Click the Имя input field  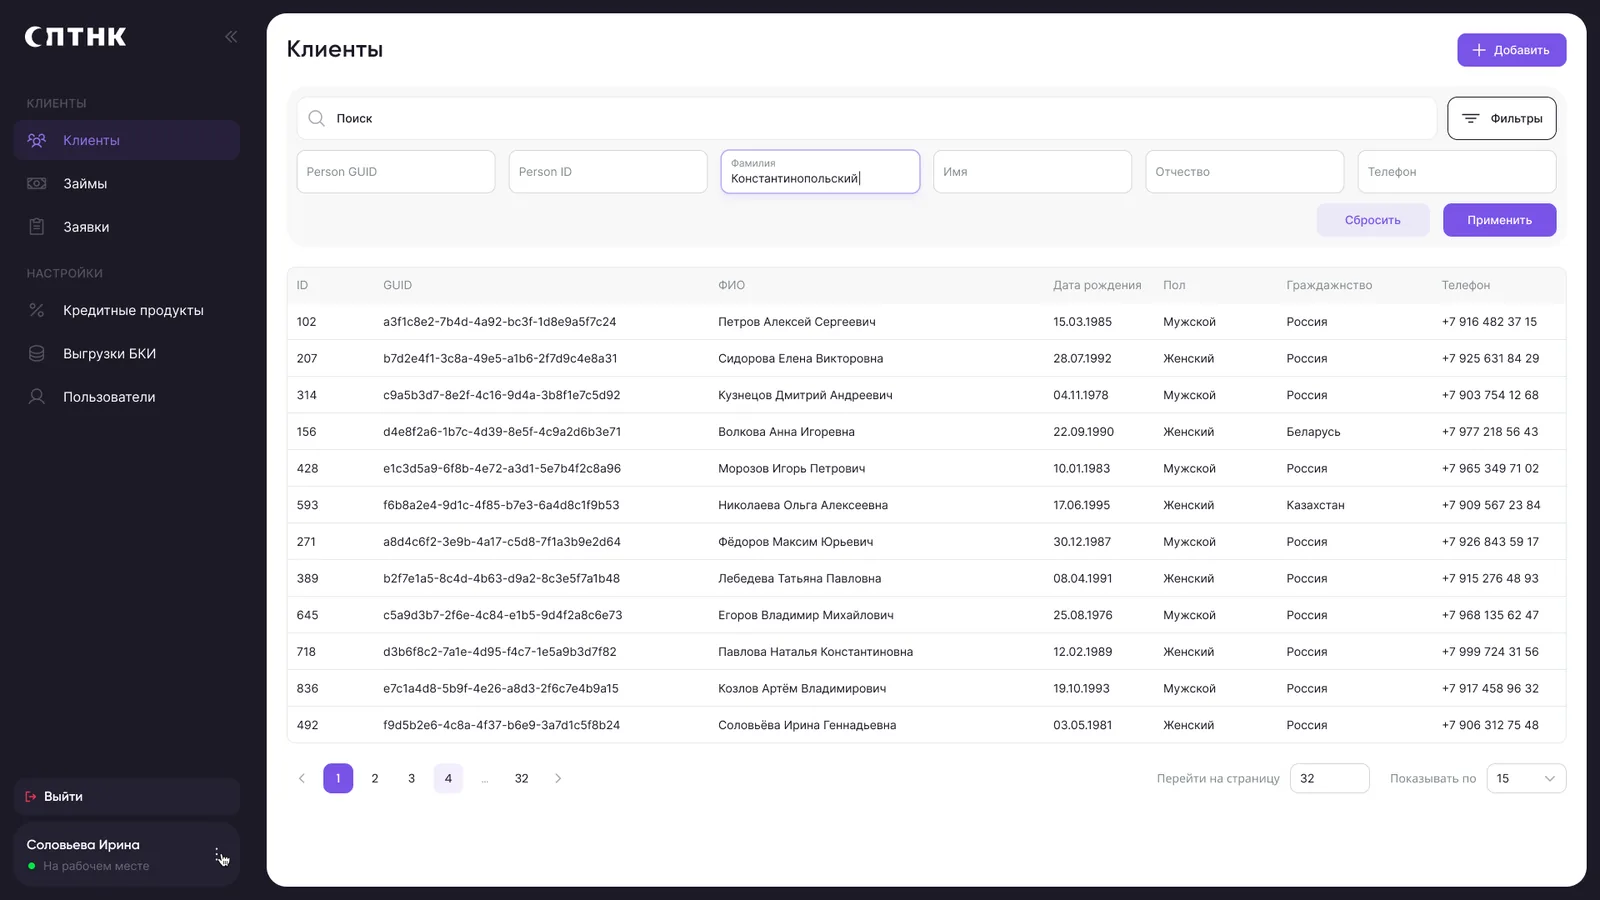pos(1032,172)
